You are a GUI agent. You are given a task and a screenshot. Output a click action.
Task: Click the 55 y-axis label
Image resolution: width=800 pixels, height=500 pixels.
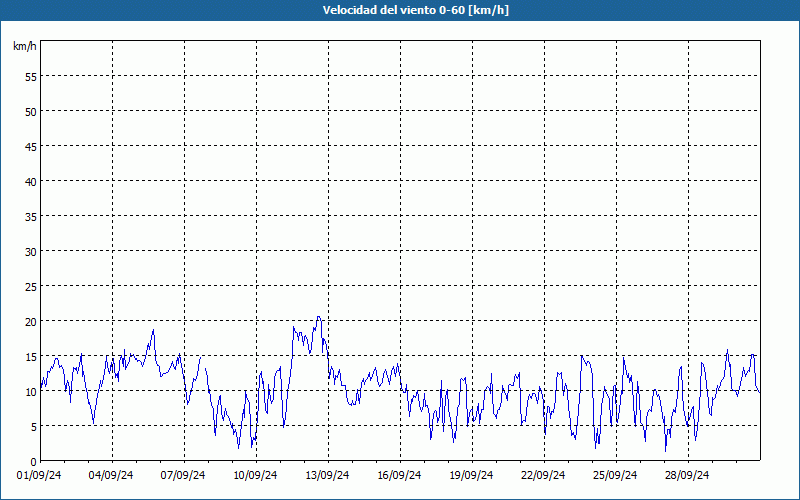[x=31, y=77]
